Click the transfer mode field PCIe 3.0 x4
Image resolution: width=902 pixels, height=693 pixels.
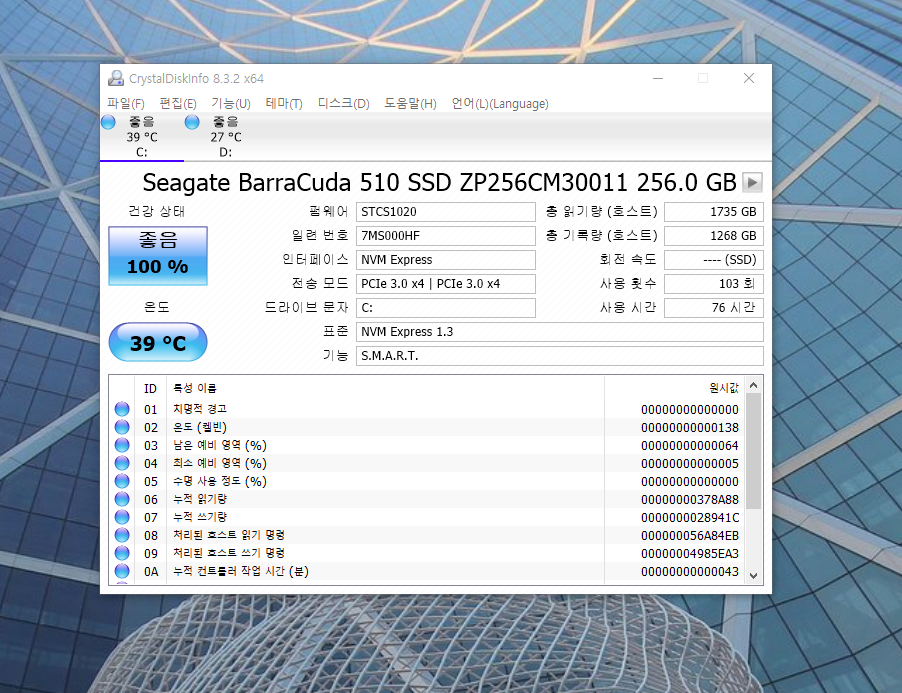pos(446,284)
